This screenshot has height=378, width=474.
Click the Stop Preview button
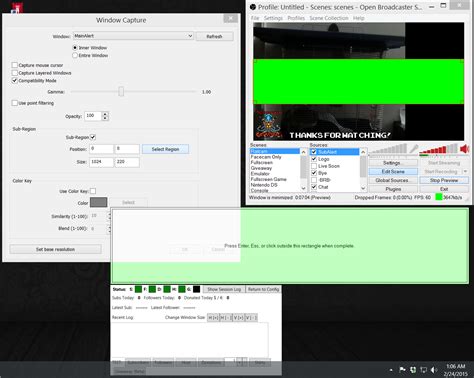click(444, 180)
